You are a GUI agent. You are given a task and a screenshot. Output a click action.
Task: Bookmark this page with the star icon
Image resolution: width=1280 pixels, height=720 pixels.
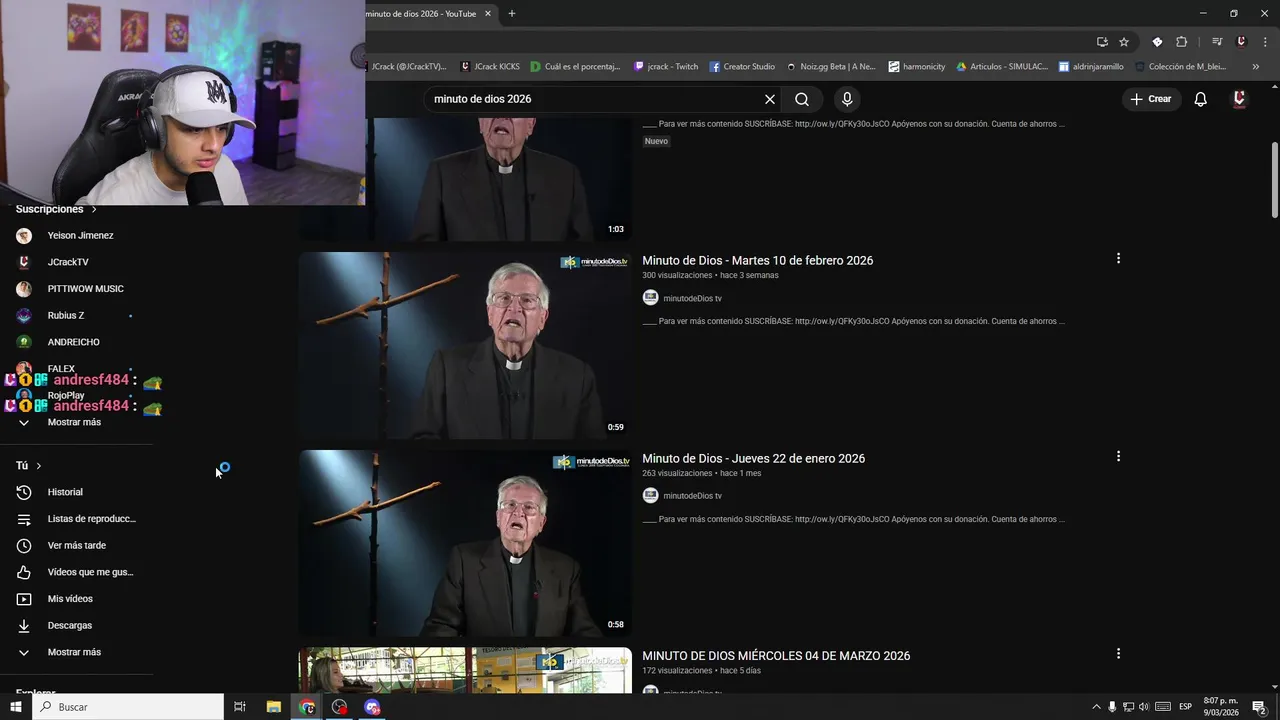click(x=1124, y=42)
